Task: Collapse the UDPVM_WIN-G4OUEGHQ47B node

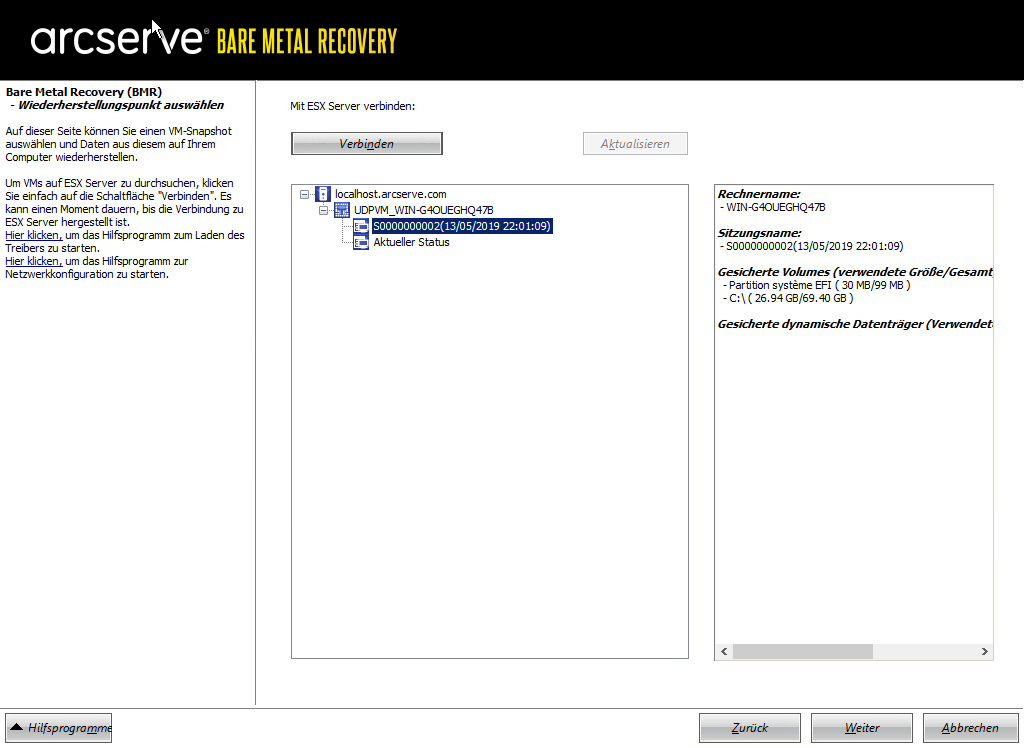Action: [x=323, y=210]
